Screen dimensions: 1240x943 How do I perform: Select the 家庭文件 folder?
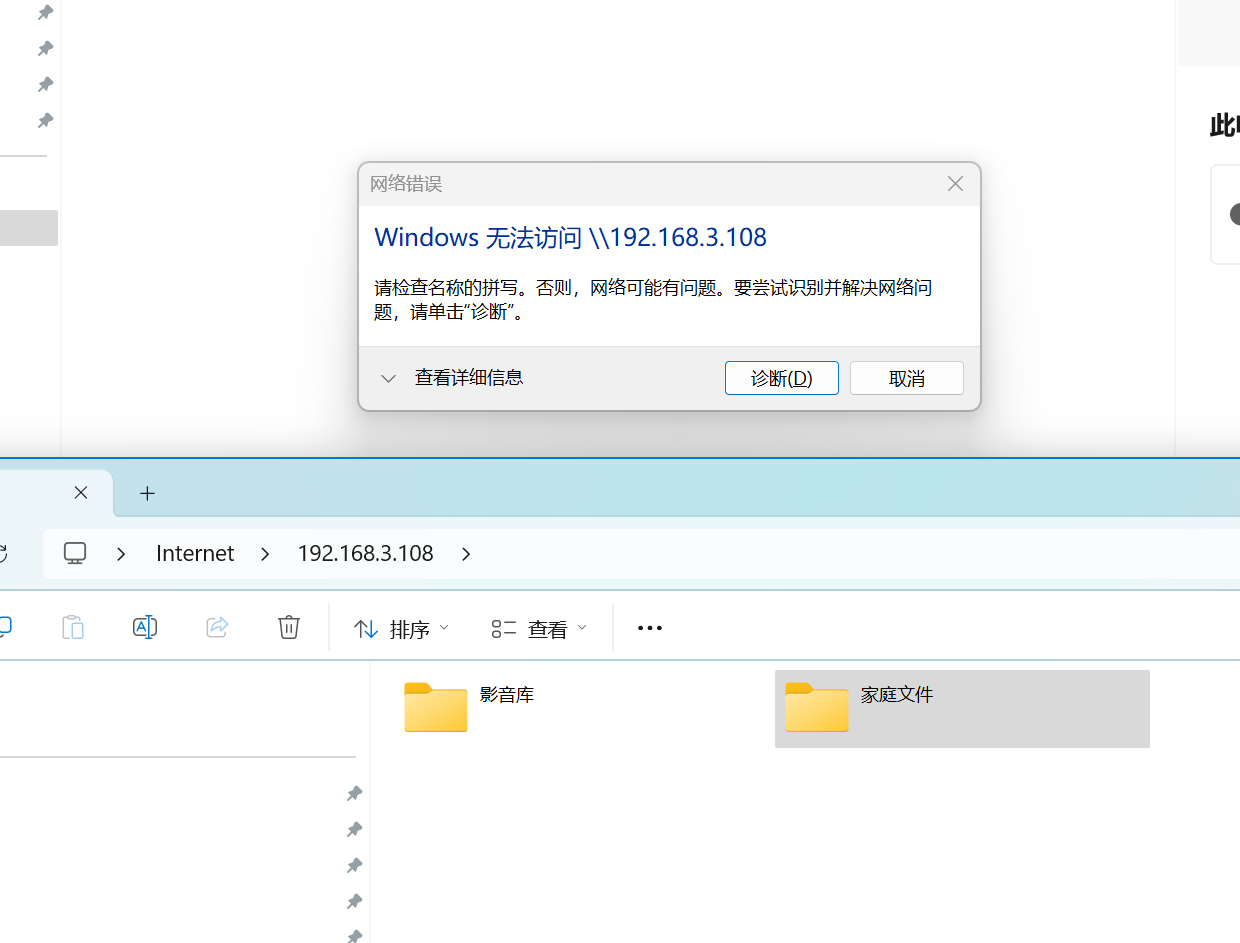(962, 708)
